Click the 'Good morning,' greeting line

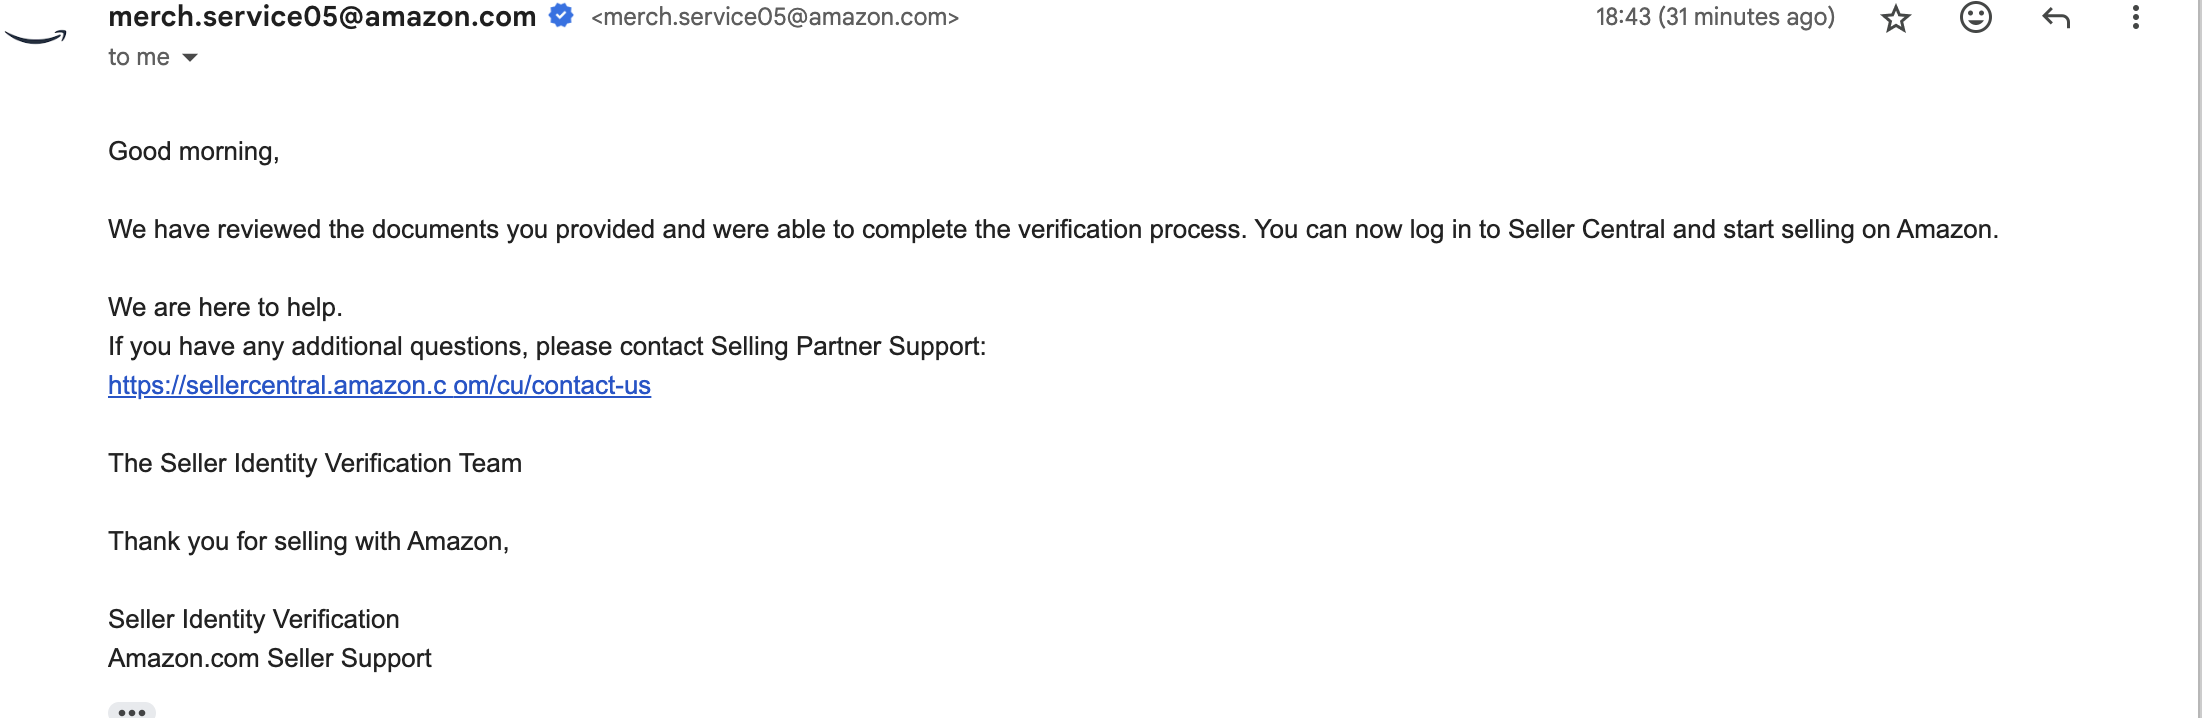tap(193, 151)
